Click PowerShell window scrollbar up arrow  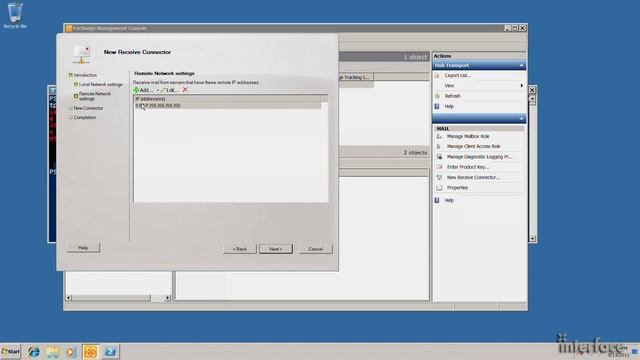[x=532, y=99]
